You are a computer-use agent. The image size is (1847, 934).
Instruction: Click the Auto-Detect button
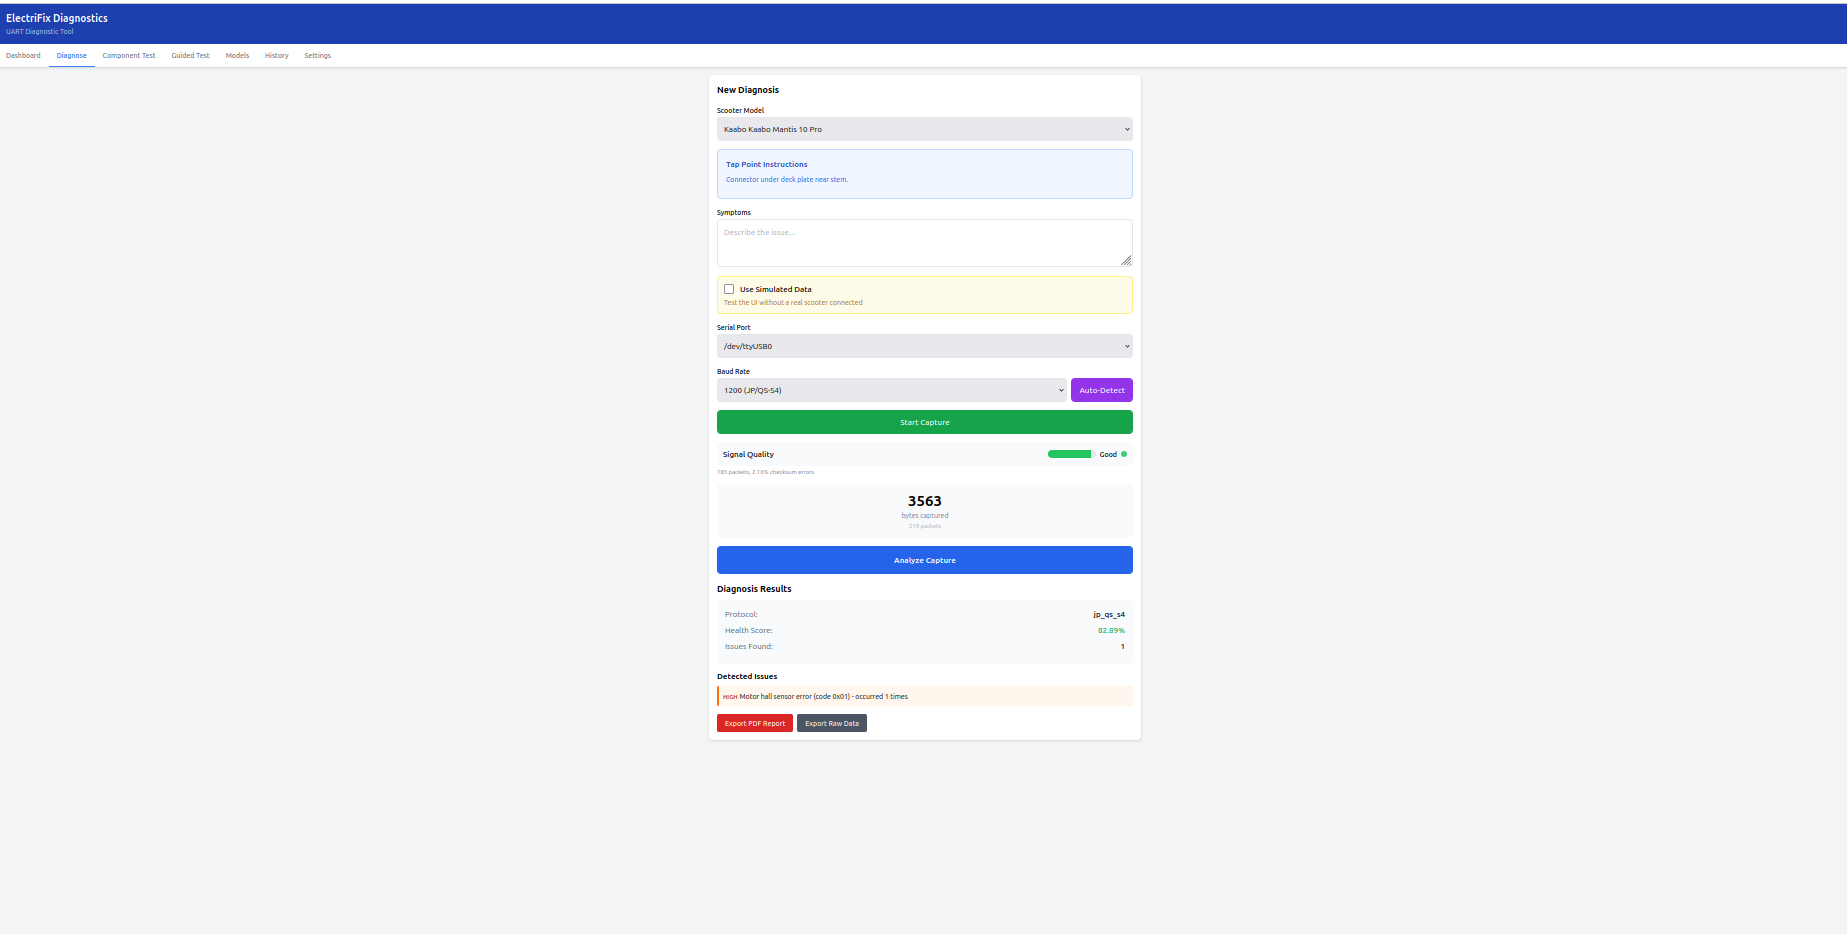1101,390
